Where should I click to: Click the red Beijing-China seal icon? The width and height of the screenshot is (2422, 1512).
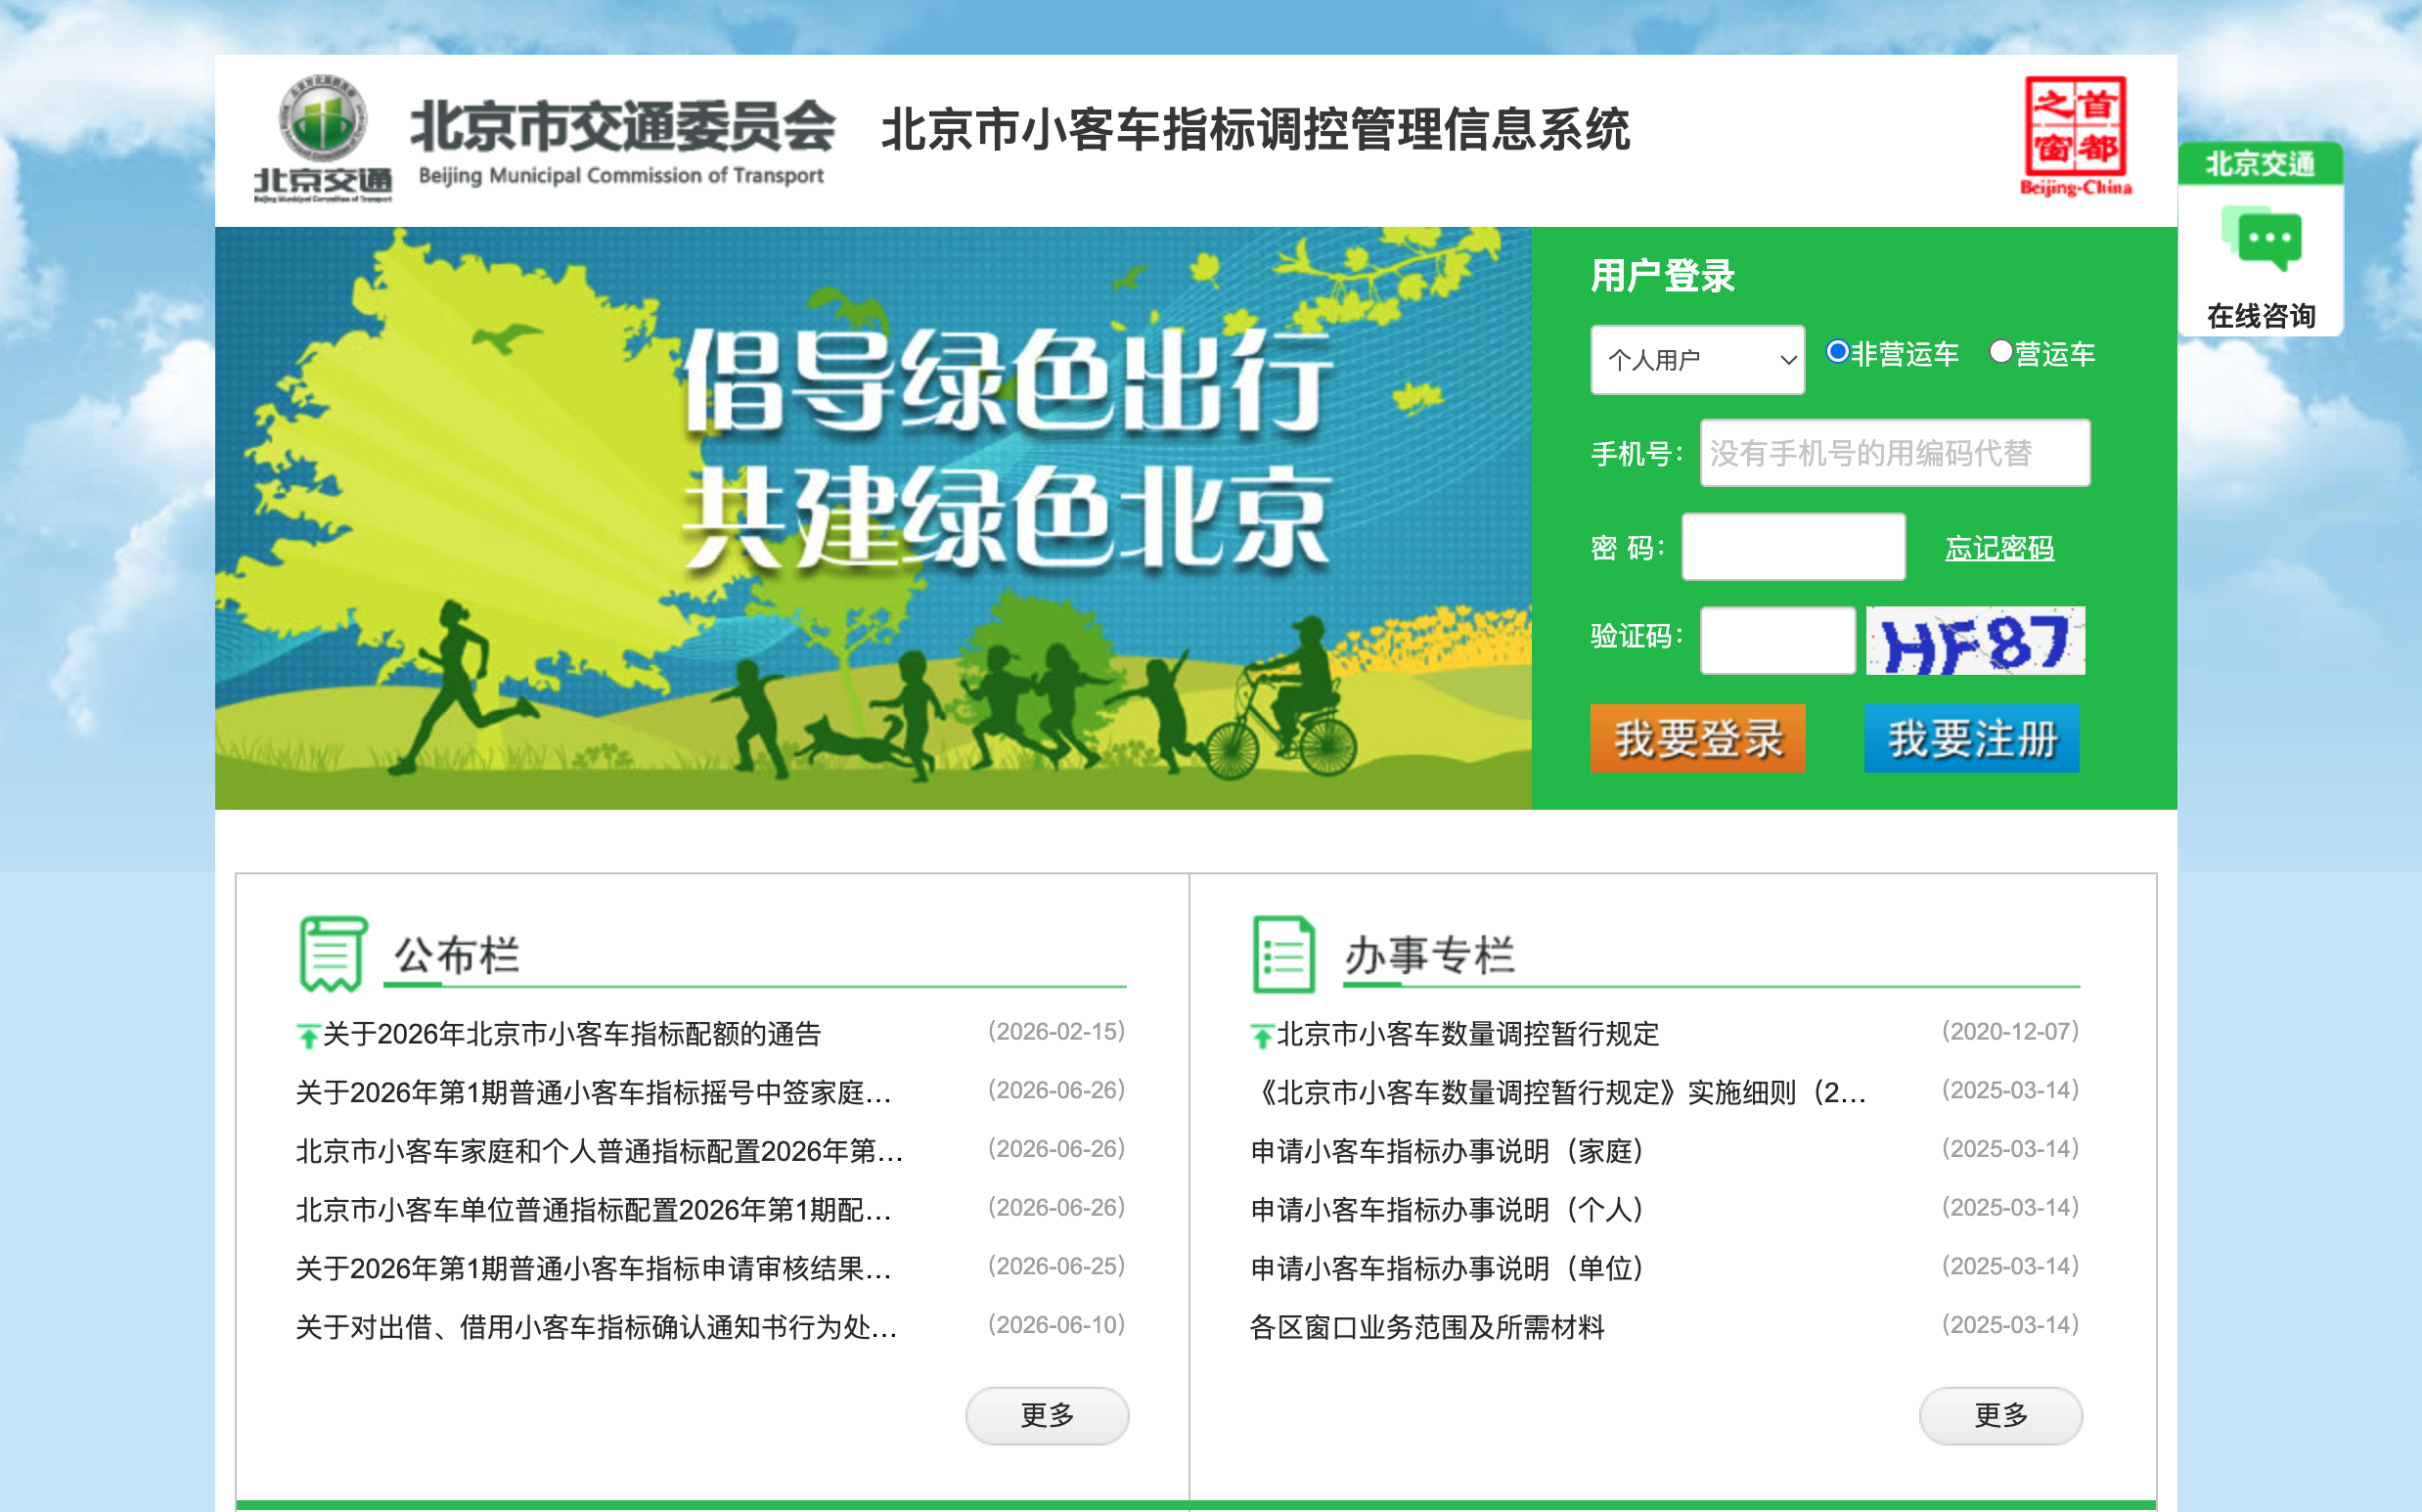point(2076,136)
